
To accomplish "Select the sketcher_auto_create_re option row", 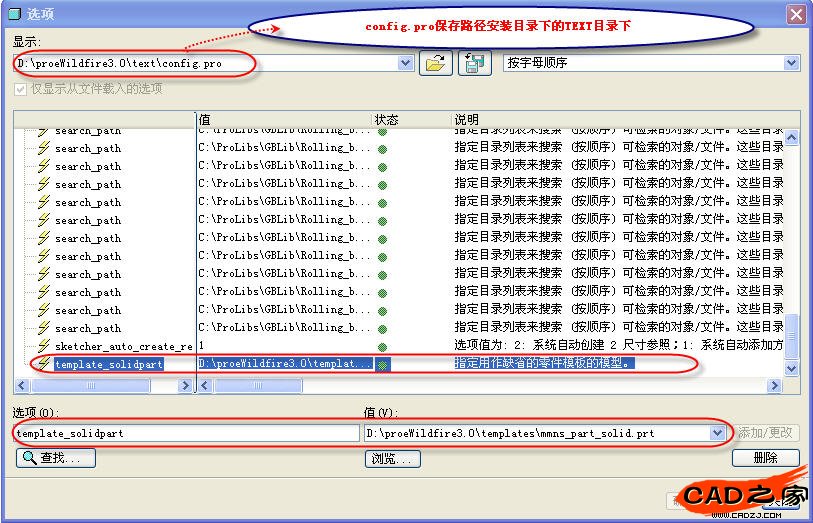I will (123, 346).
